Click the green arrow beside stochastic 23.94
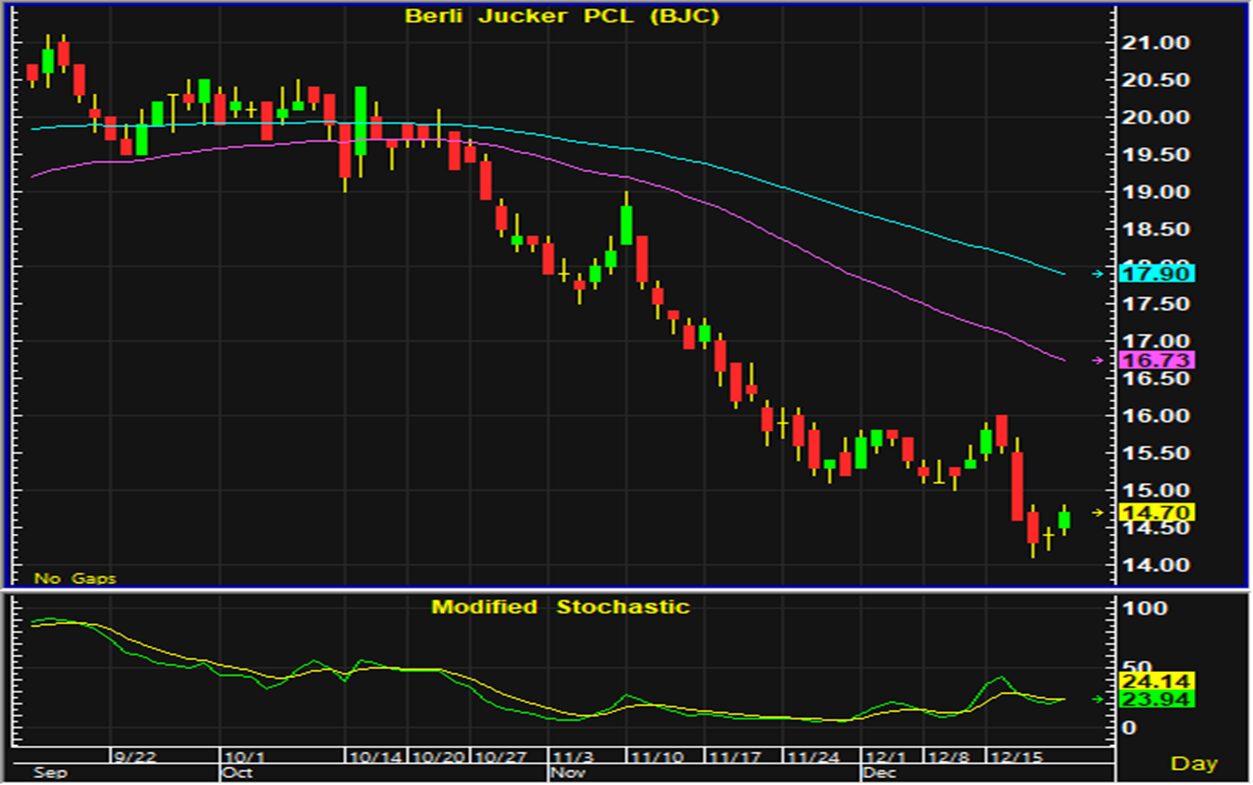 point(1099,699)
